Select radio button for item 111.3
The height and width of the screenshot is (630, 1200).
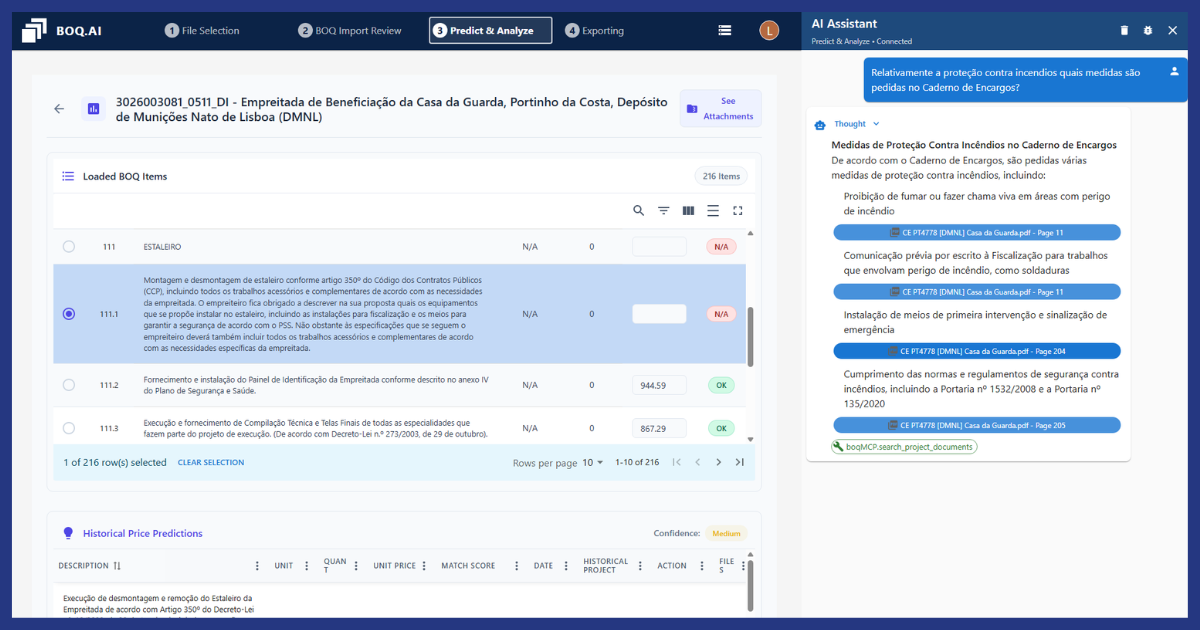point(69,428)
